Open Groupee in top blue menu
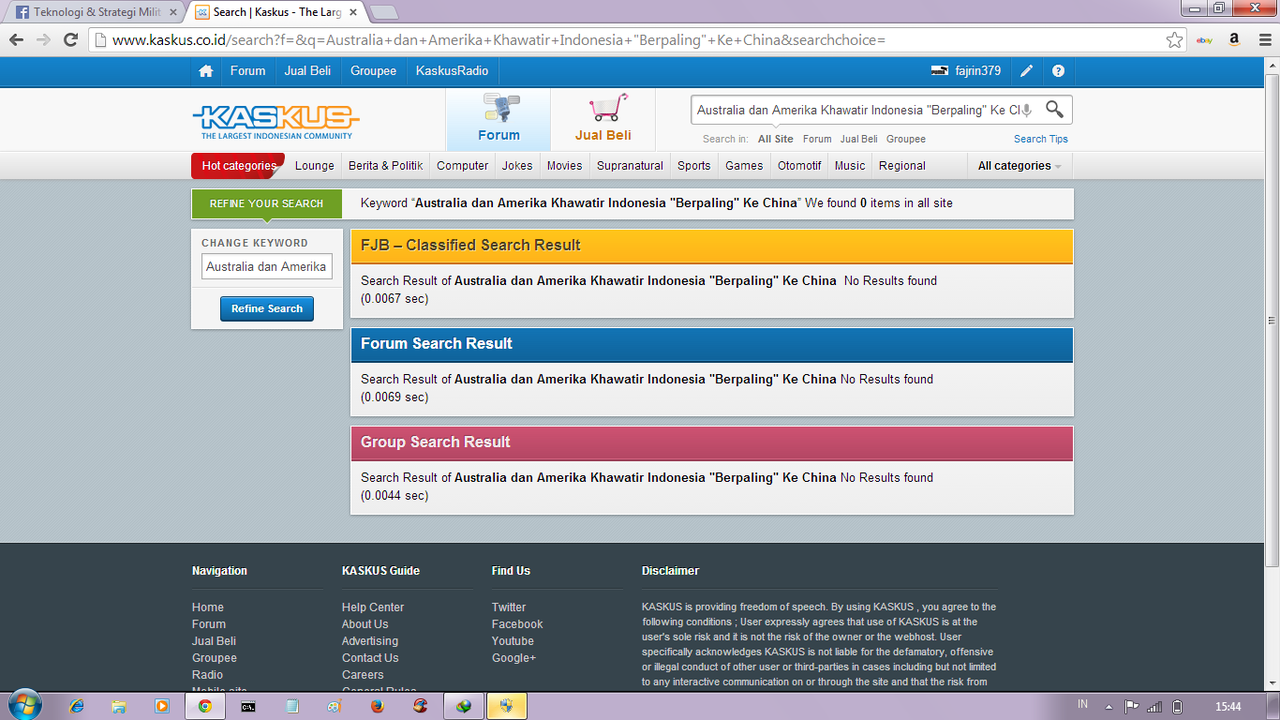The image size is (1280, 720). 373,71
